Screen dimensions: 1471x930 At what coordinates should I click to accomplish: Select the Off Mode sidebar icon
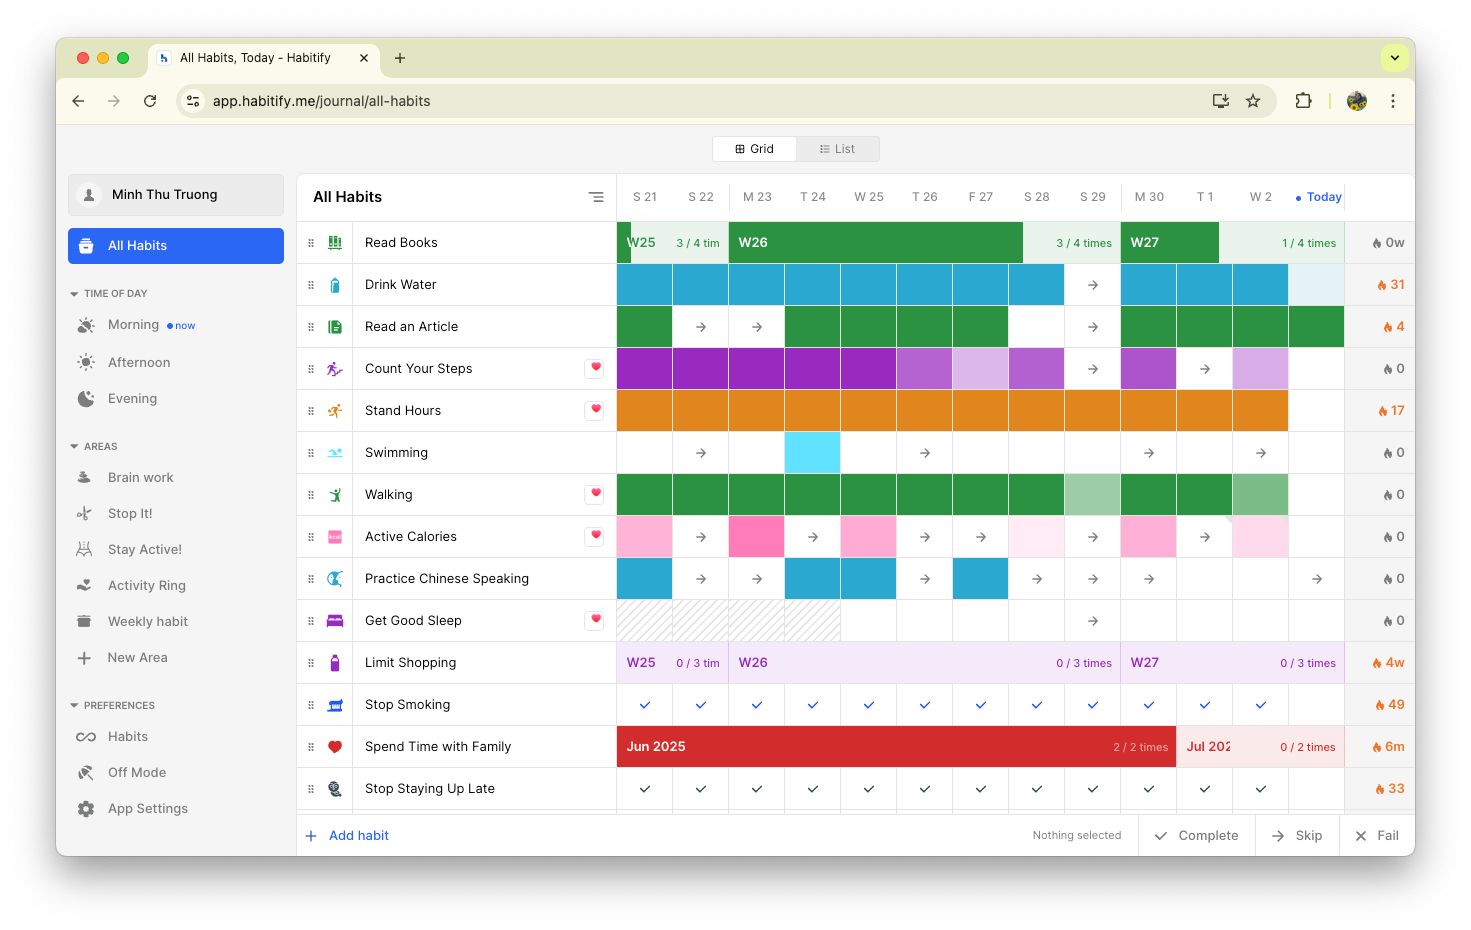point(86,773)
